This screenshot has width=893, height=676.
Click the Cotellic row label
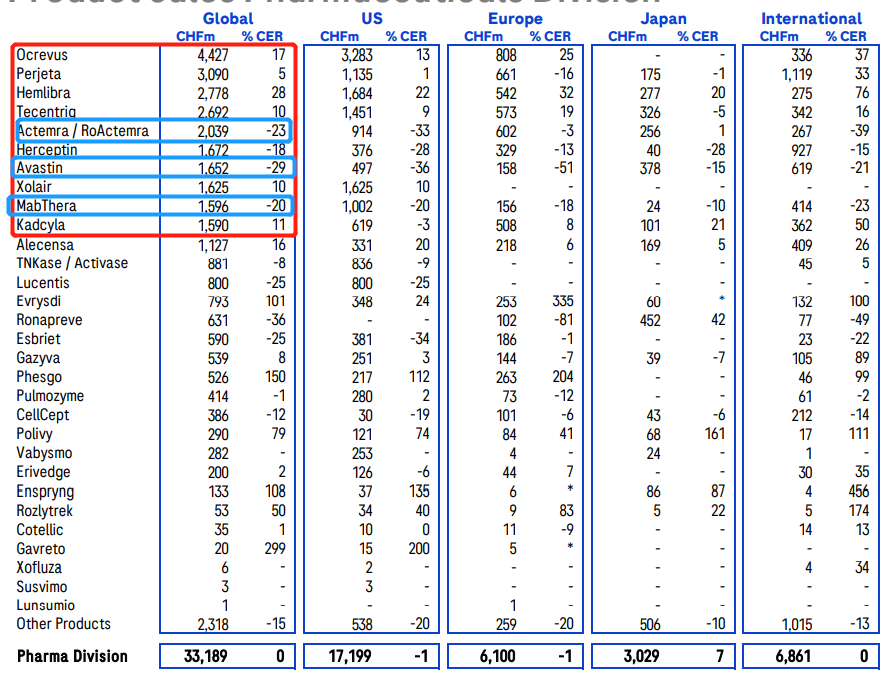[39, 530]
